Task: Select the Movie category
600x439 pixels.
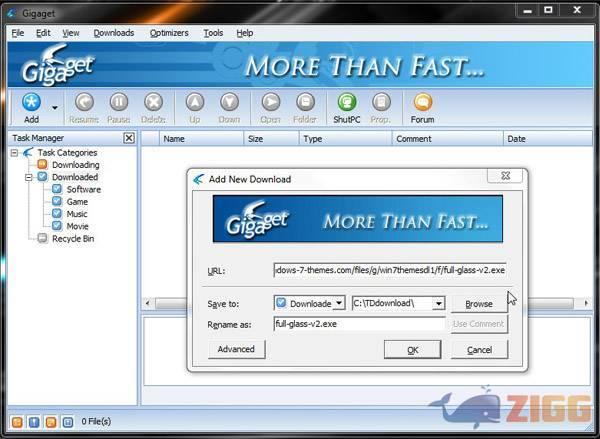Action: click(77, 226)
